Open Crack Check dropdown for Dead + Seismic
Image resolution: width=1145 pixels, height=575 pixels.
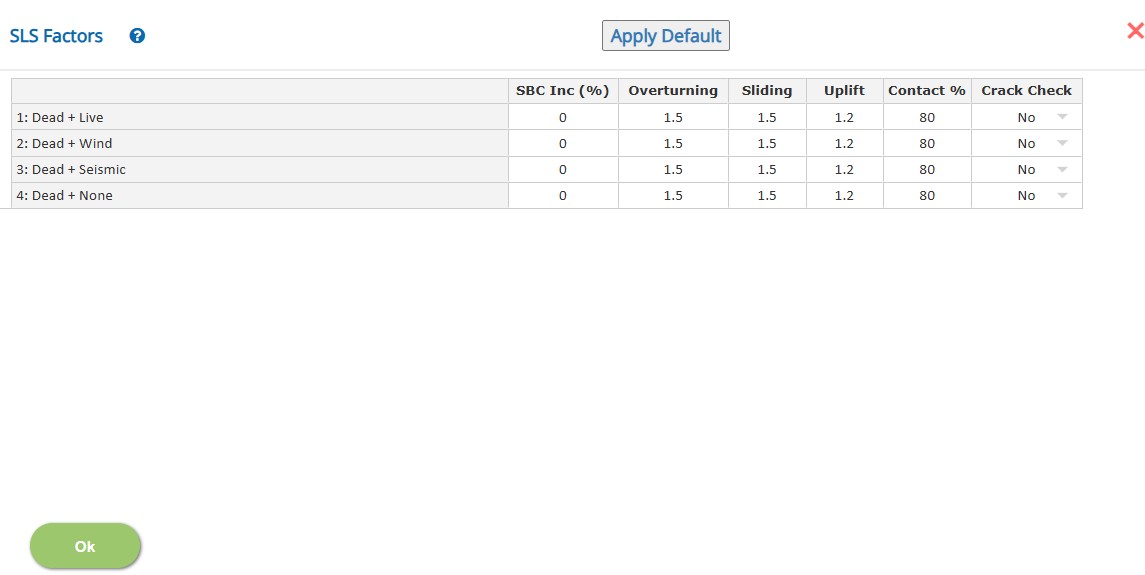coord(1062,170)
